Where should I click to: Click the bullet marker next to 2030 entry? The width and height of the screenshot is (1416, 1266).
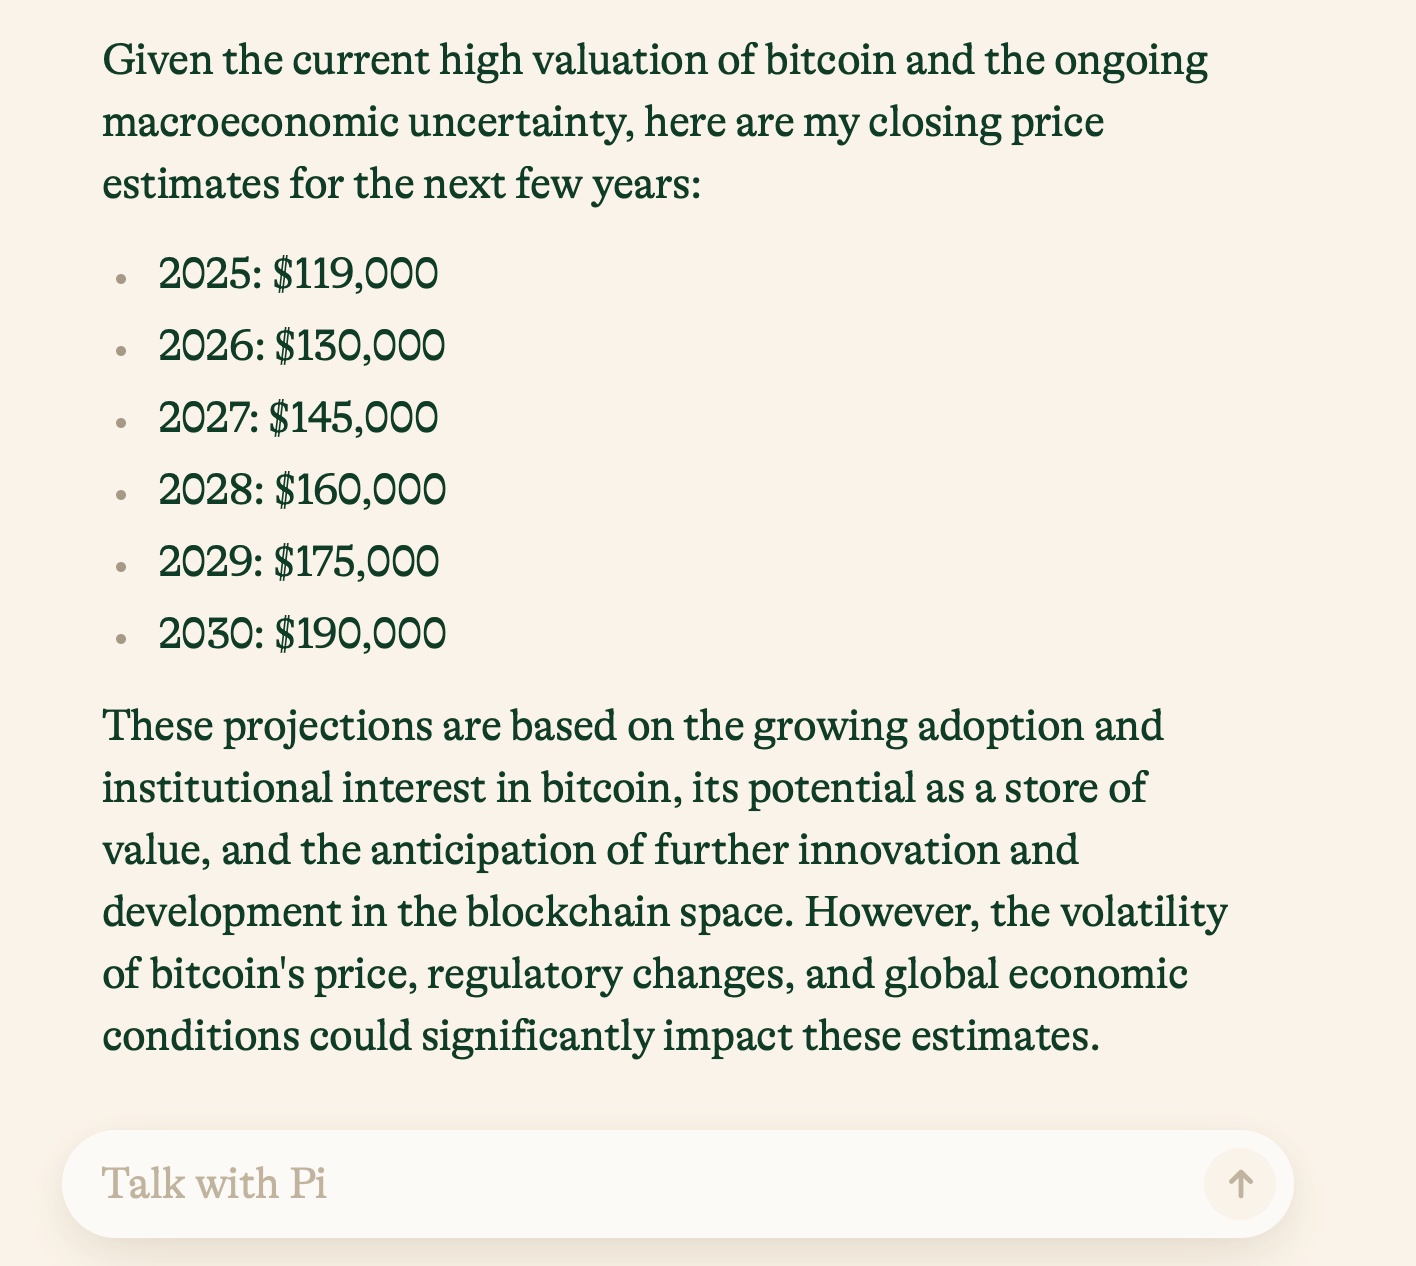(x=122, y=639)
